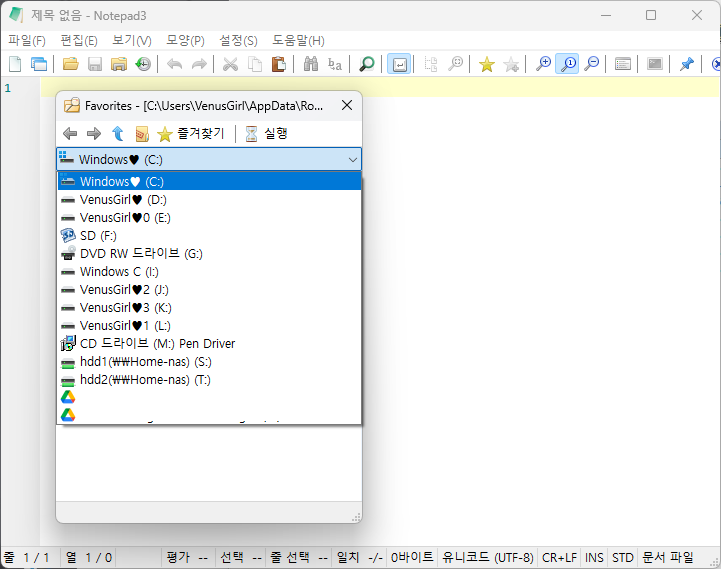Open the 설정(S) menu

tap(238, 40)
